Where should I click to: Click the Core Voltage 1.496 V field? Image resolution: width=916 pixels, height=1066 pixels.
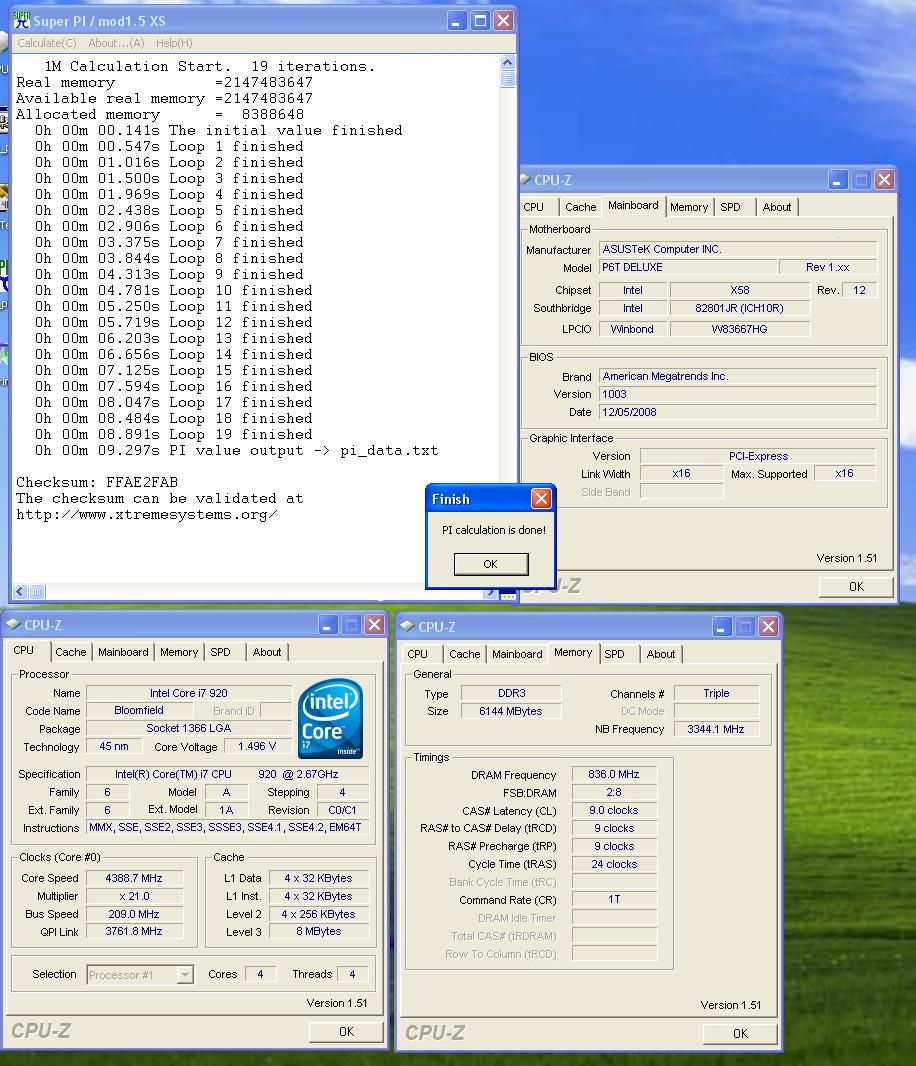point(257,746)
